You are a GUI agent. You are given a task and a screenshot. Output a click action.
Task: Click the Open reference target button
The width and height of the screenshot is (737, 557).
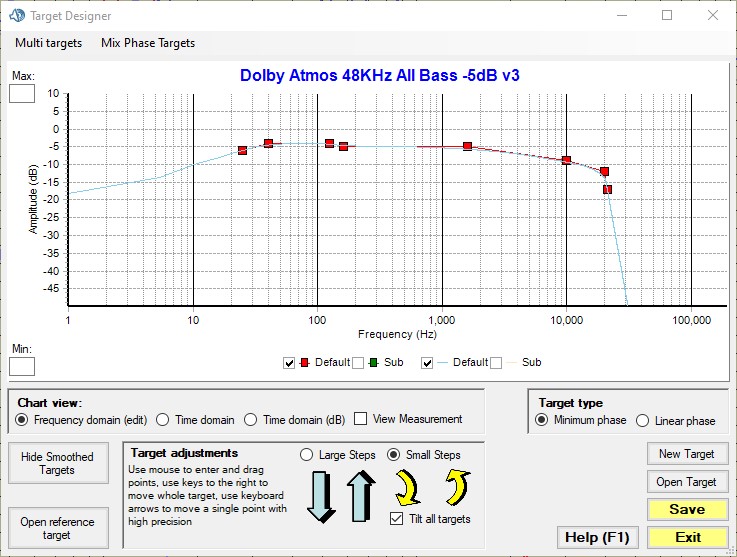57,529
